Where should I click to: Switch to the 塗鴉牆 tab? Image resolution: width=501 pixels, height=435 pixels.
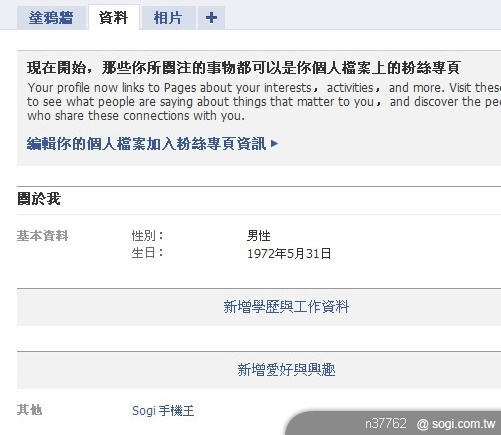(51, 18)
